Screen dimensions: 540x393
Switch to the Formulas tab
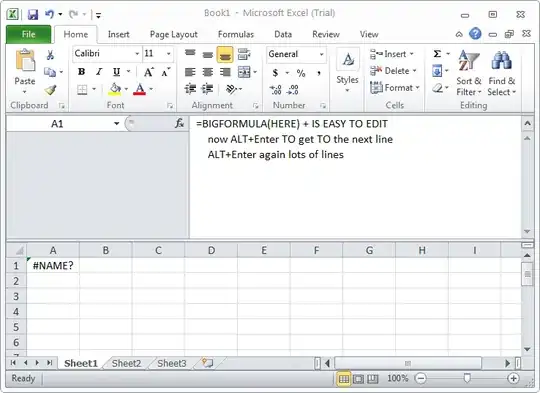pyautogui.click(x=236, y=34)
